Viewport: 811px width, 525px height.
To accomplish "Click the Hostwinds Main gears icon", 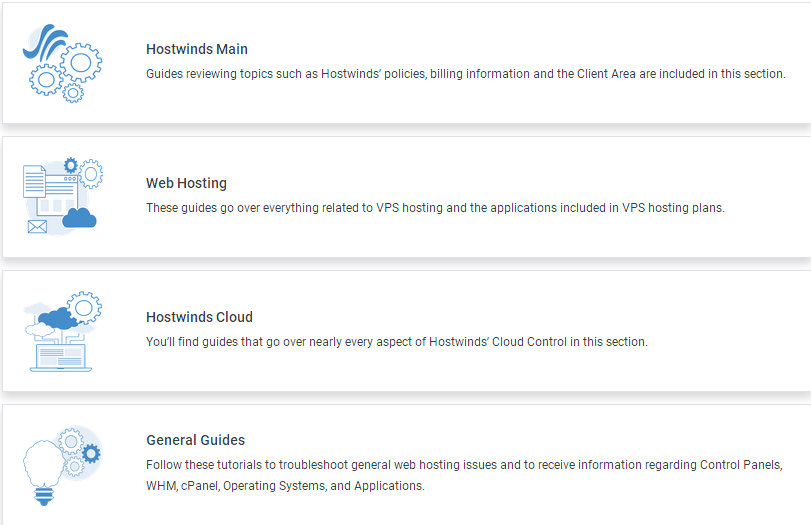I will 62,66.
